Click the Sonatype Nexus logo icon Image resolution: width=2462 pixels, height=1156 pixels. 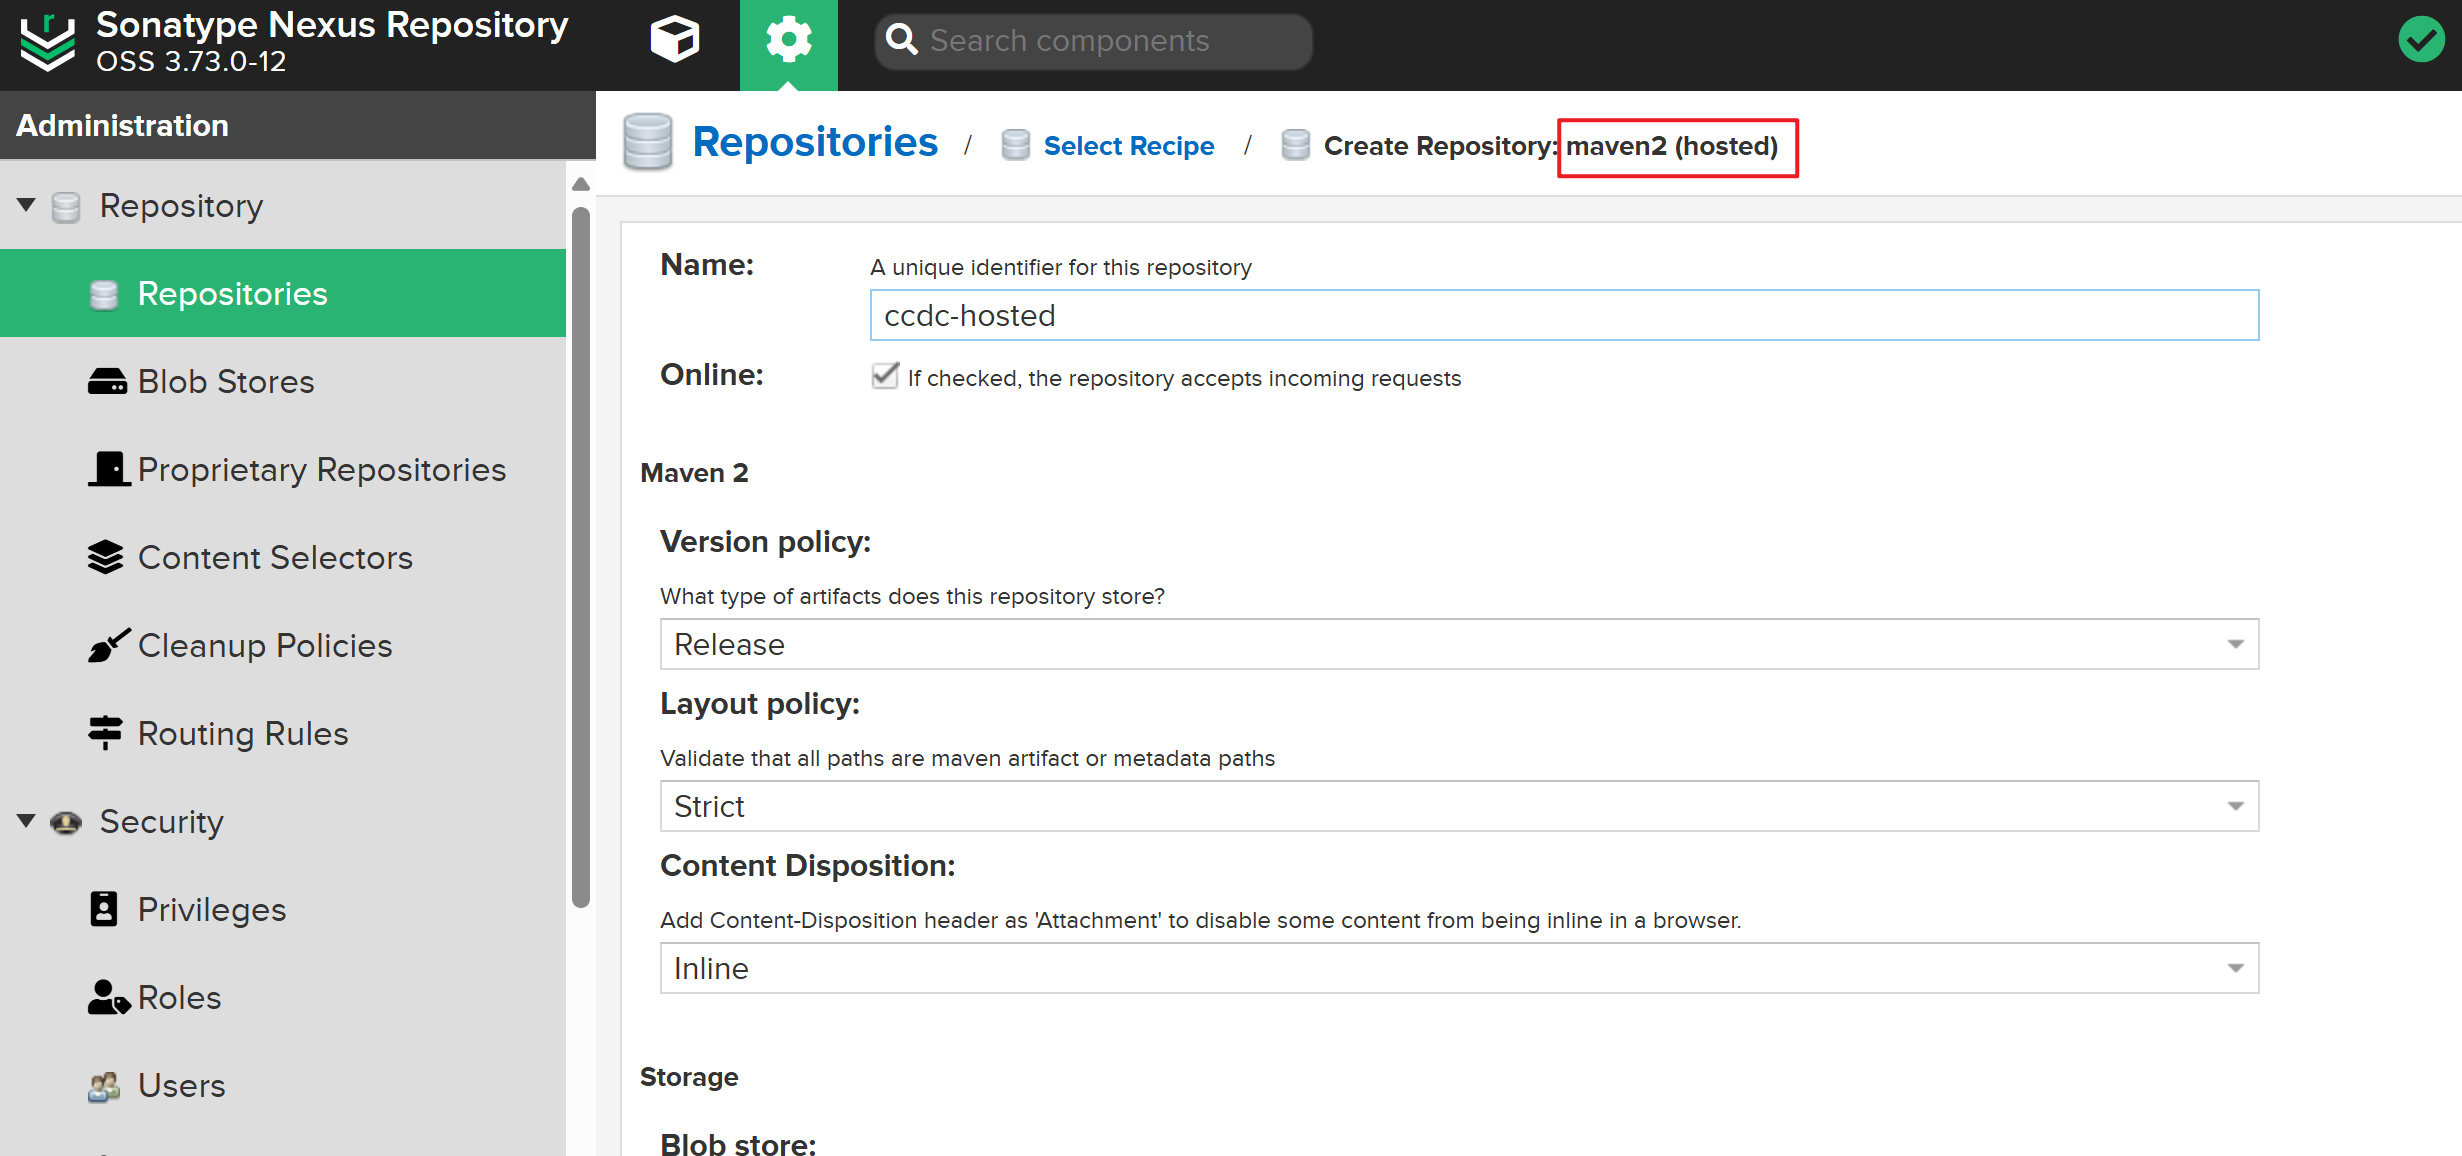pos(47,43)
